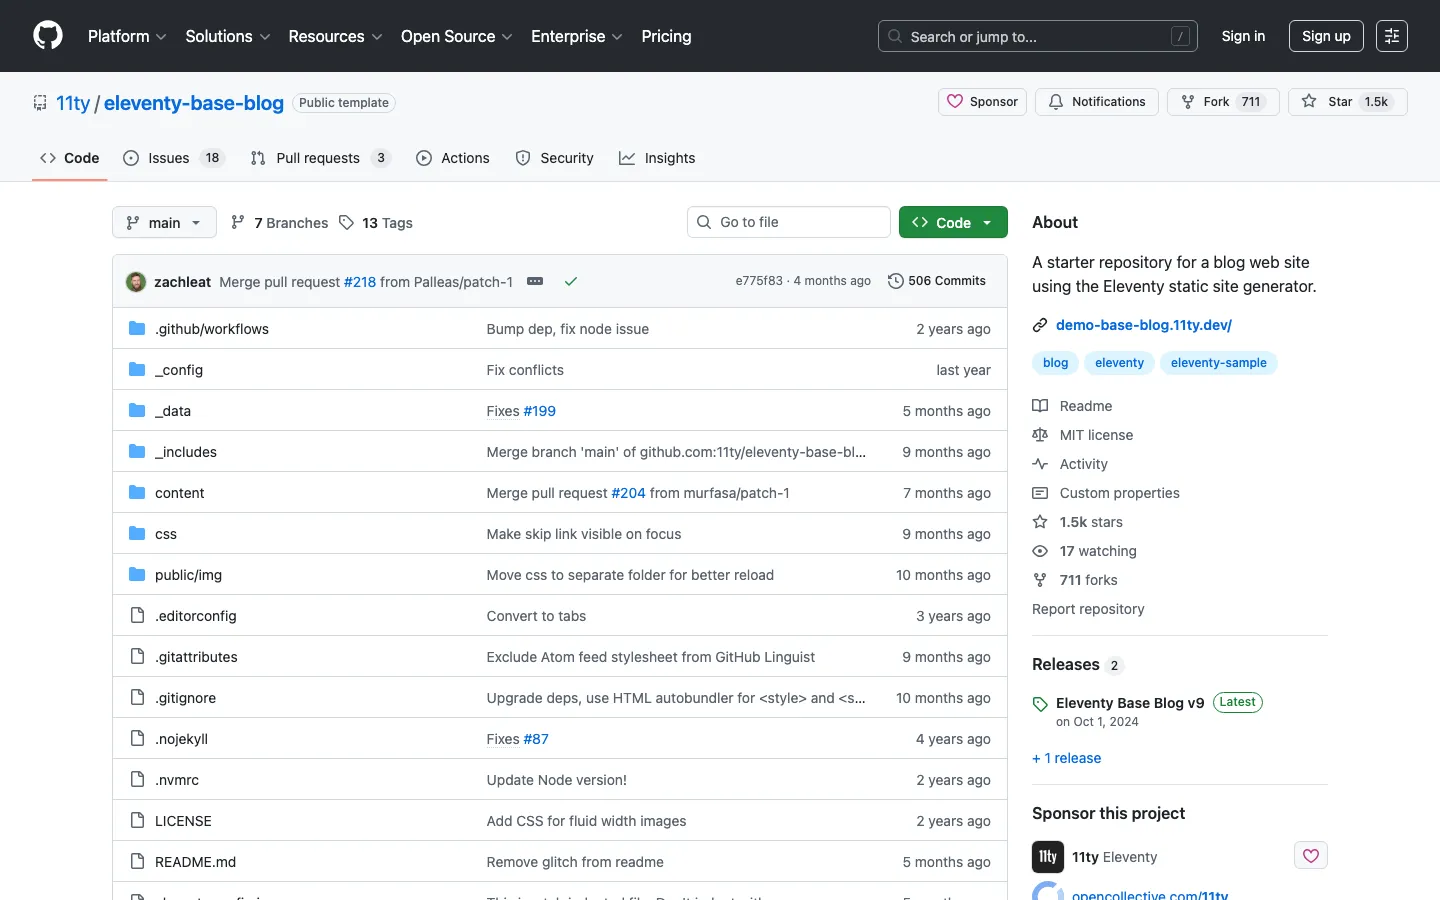Open the .gitignore file
The image size is (1440, 900).
185,698
